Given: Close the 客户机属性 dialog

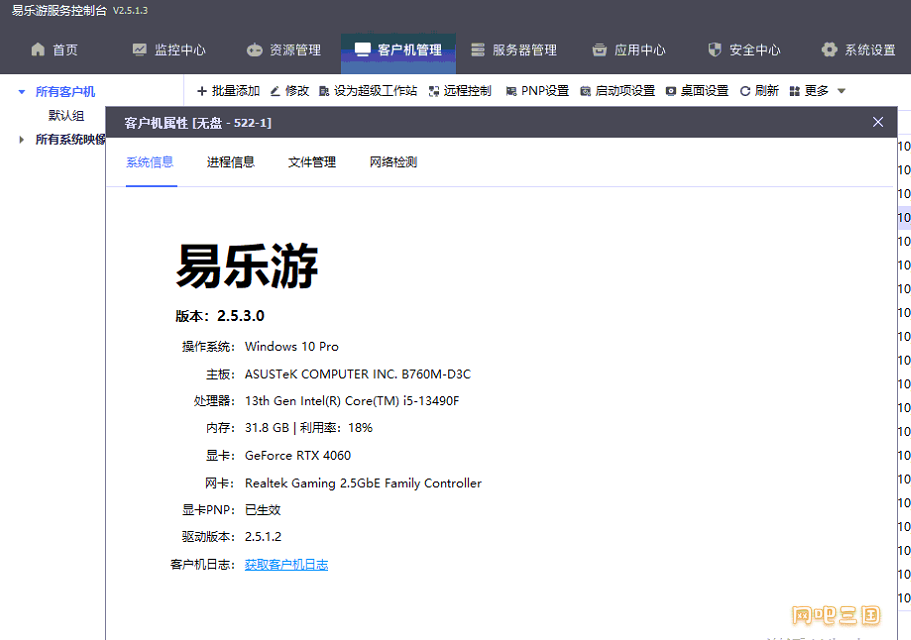Looking at the screenshot, I should point(878,122).
